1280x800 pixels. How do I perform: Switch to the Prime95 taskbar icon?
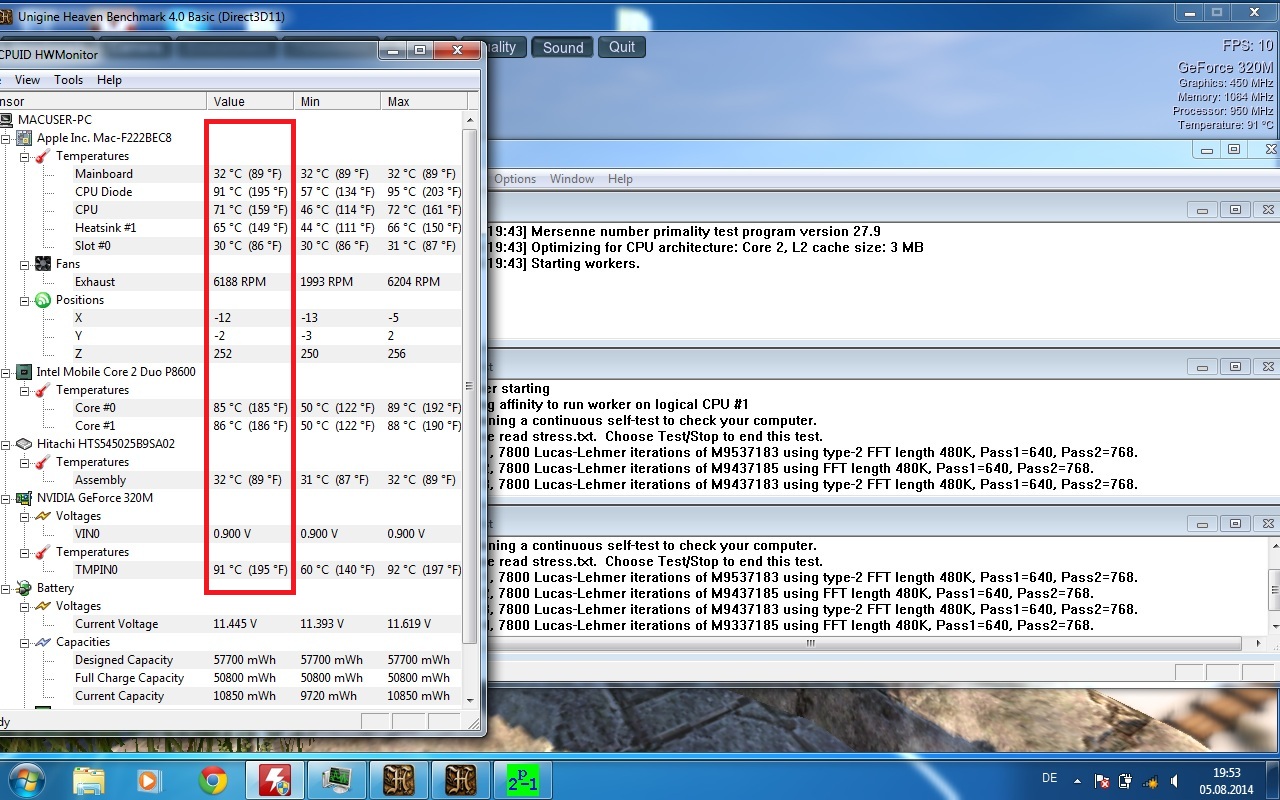[522, 780]
